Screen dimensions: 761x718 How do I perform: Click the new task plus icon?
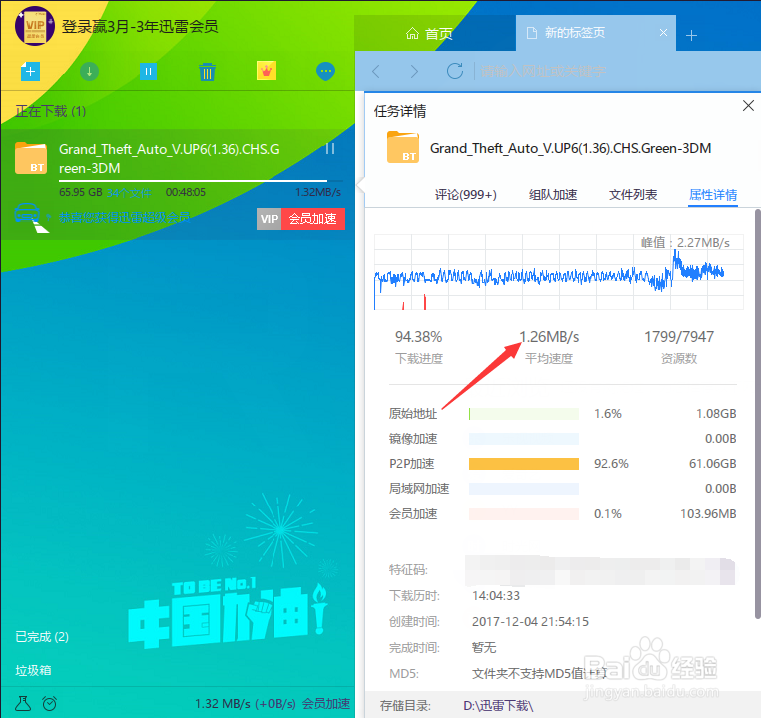point(30,72)
